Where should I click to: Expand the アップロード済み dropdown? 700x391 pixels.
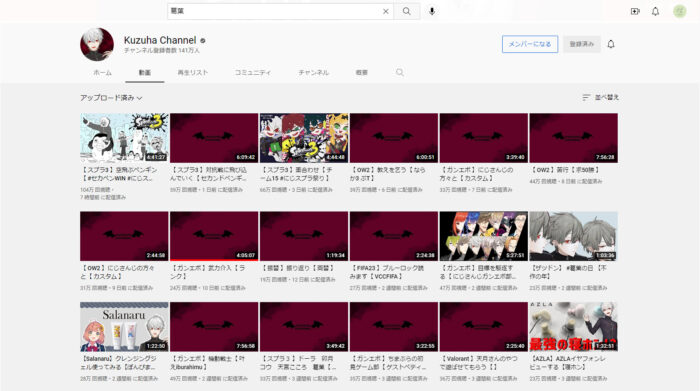coord(111,97)
